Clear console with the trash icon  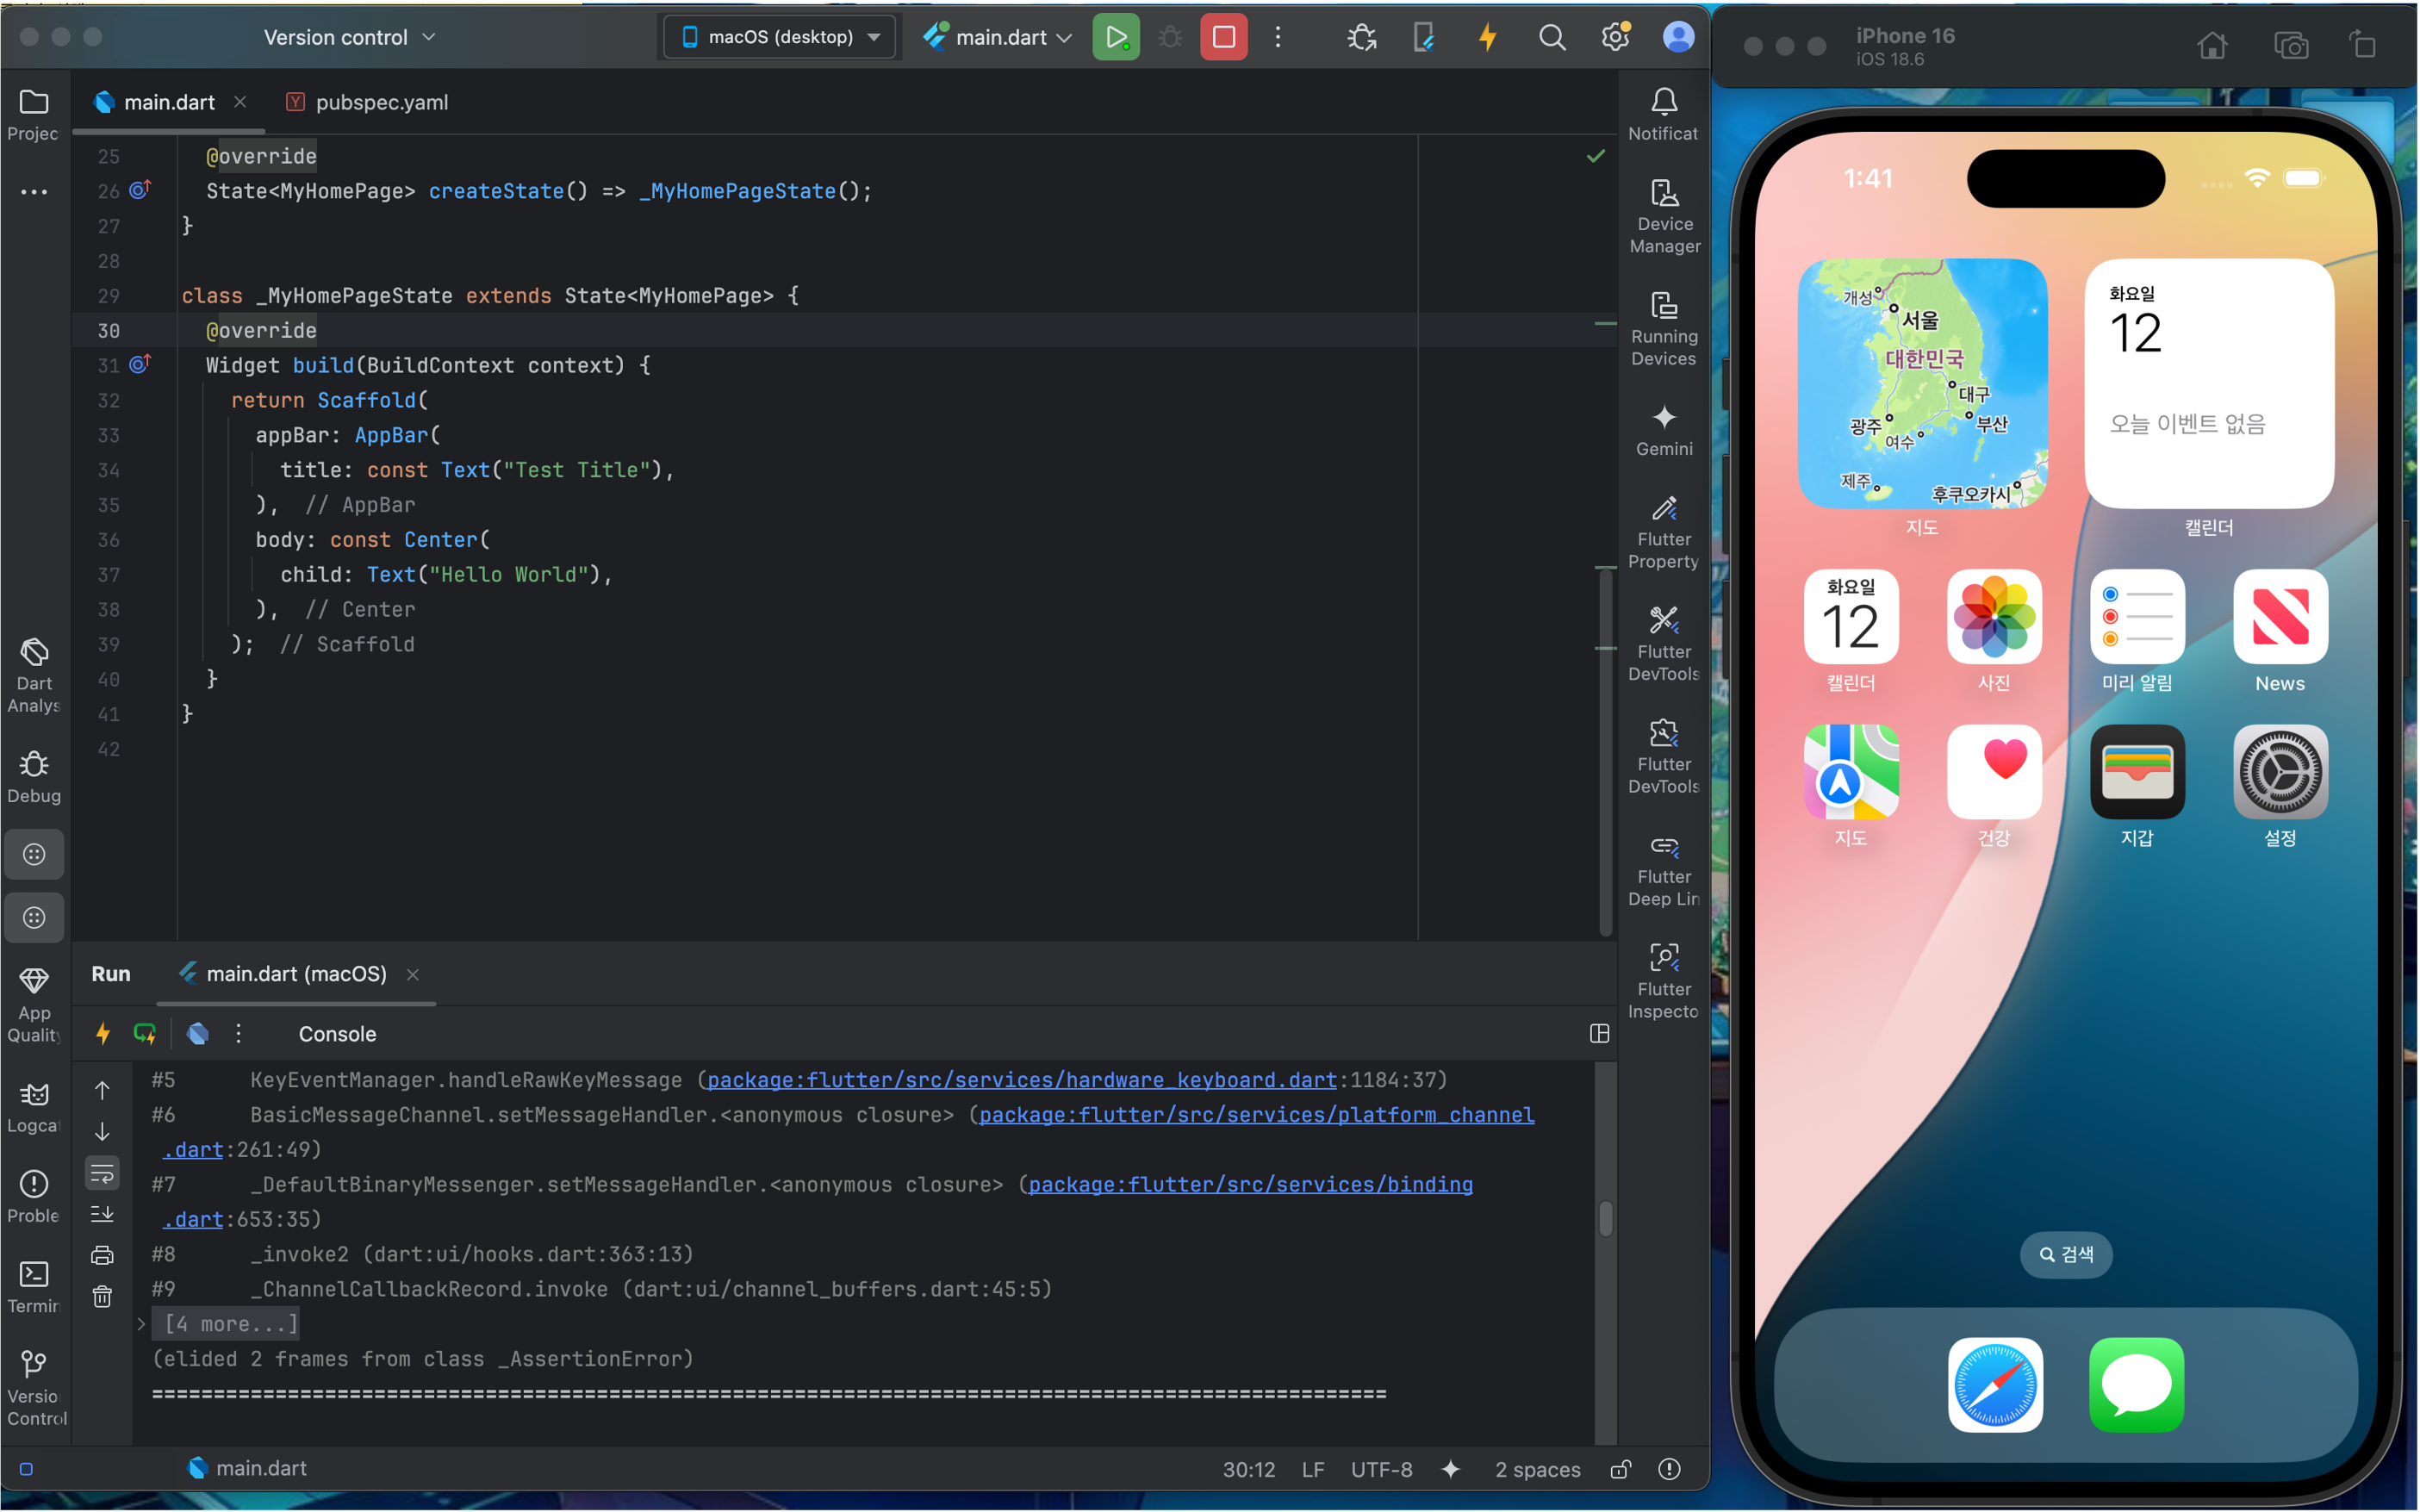[x=102, y=1297]
